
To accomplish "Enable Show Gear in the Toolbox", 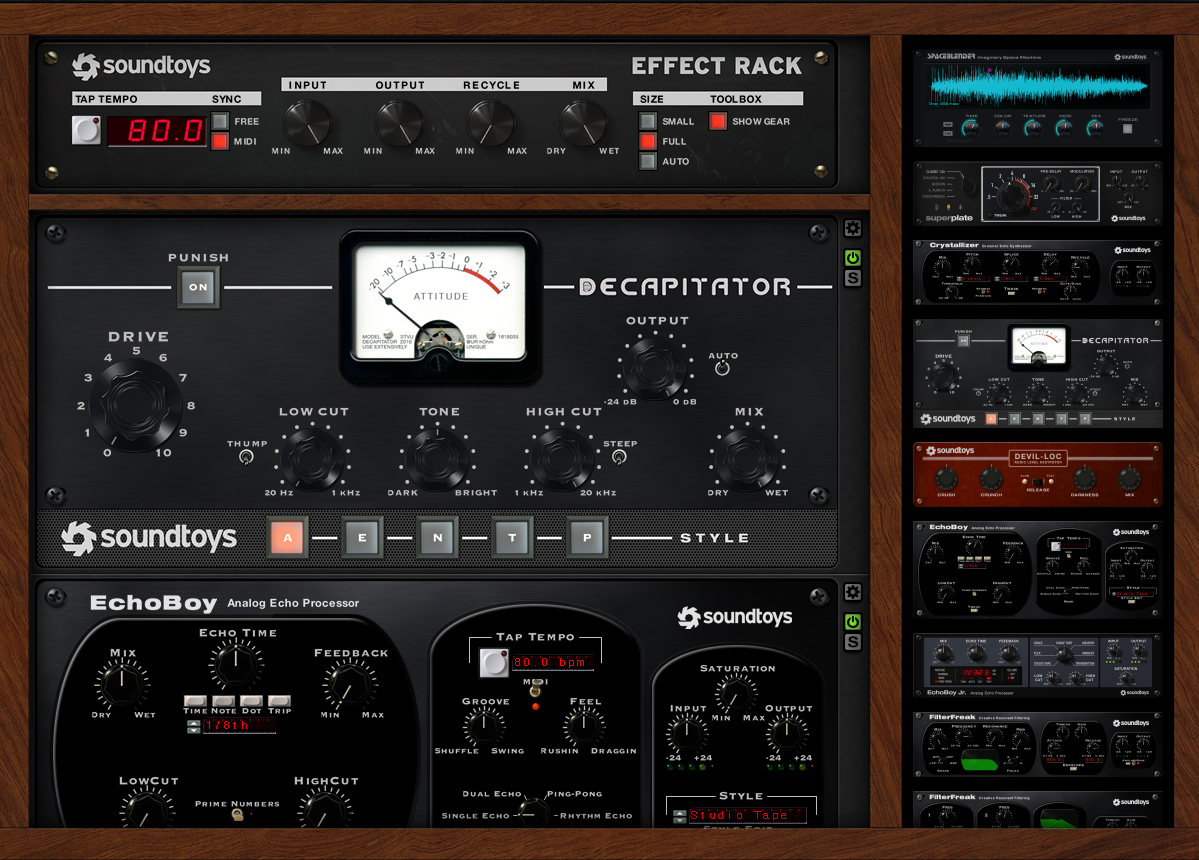I will 716,120.
